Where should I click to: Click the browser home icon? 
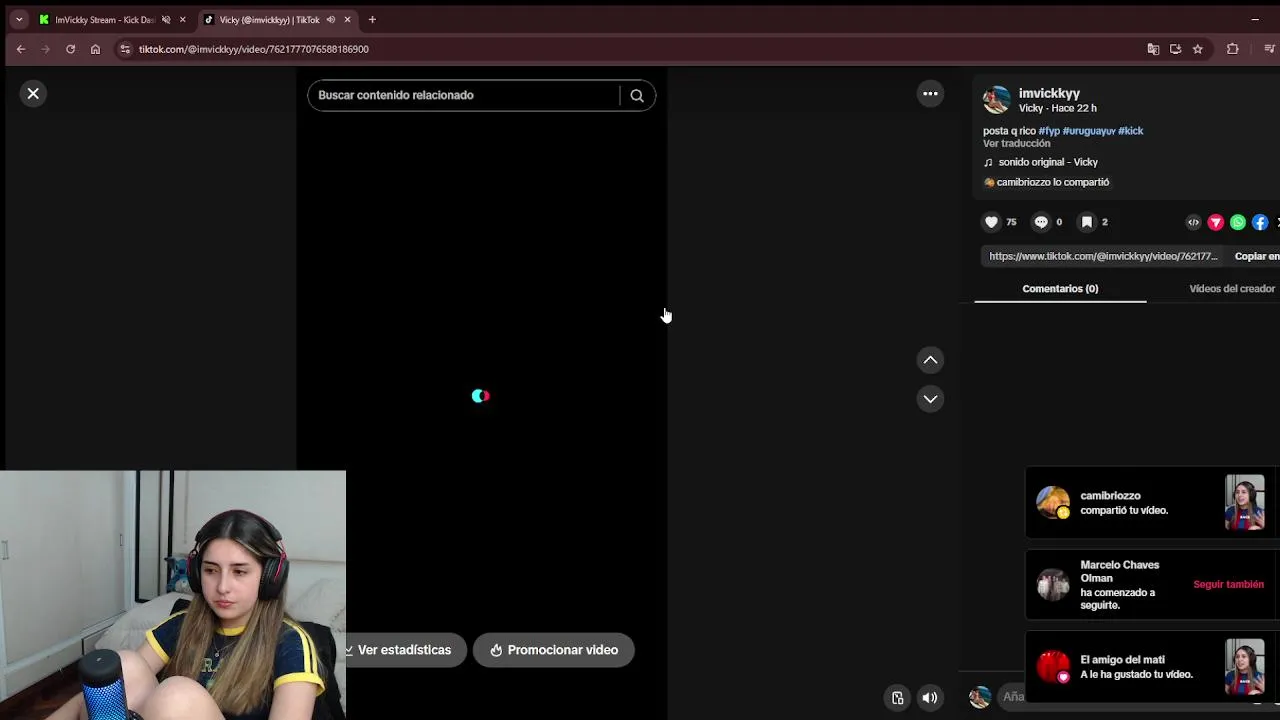[x=95, y=49]
